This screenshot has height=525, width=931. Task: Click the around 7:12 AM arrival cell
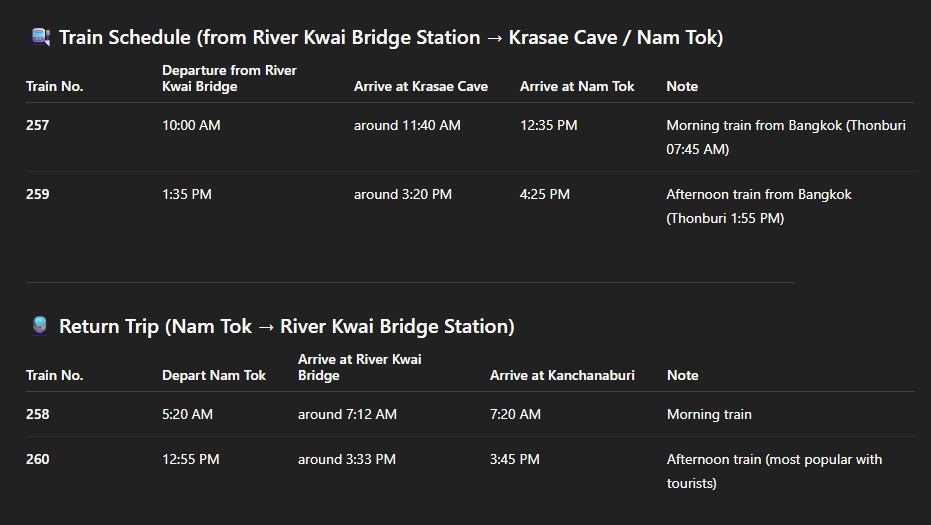pos(347,414)
